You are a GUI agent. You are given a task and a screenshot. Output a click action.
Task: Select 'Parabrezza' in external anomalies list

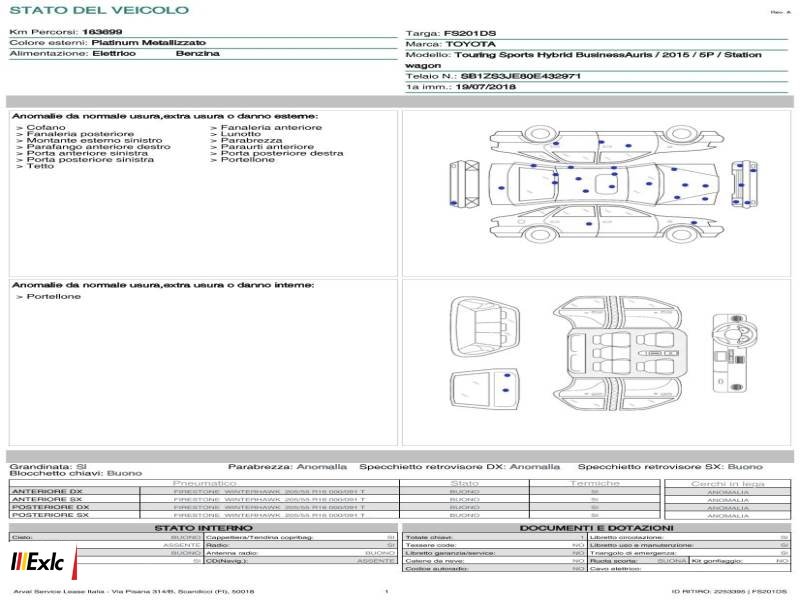(251, 140)
